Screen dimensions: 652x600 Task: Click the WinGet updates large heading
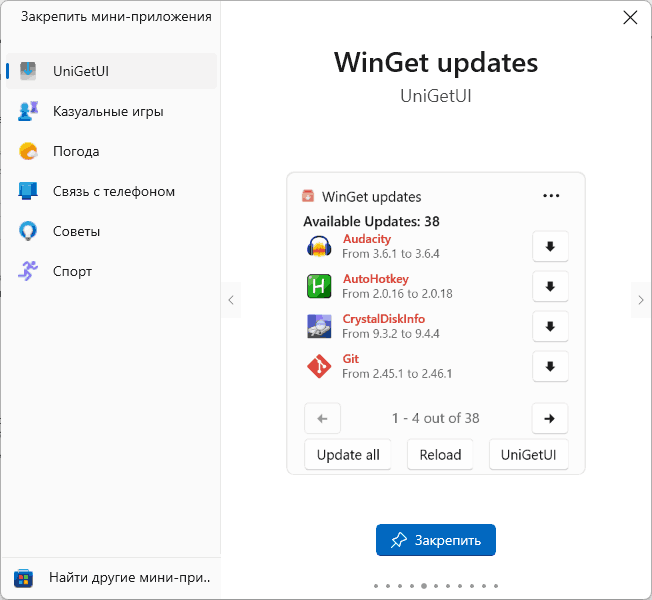pyautogui.click(x=436, y=62)
